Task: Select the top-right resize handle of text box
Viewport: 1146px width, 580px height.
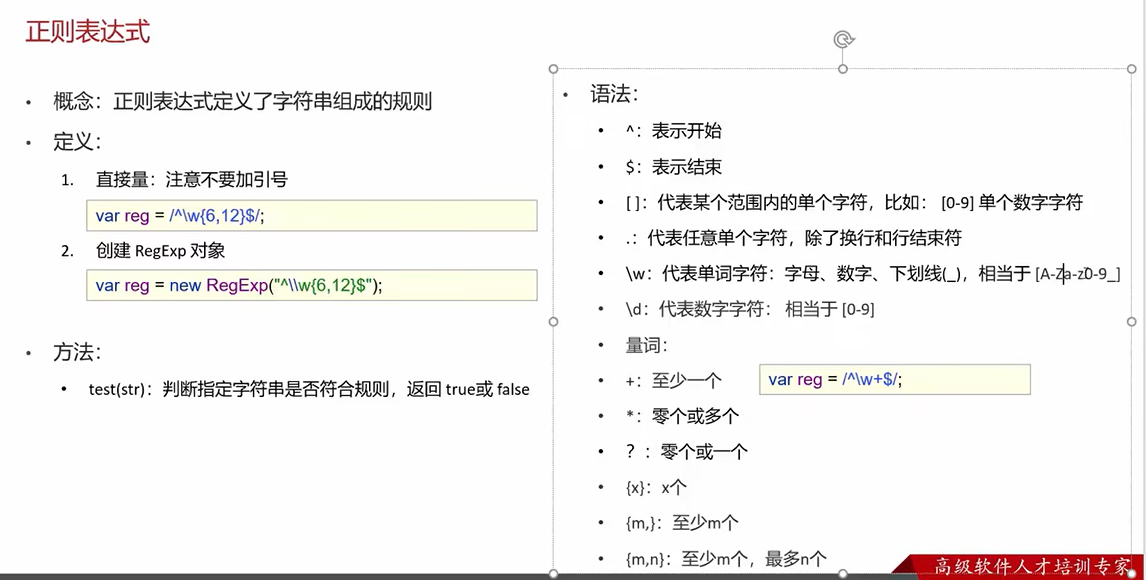Action: coord(1132,69)
